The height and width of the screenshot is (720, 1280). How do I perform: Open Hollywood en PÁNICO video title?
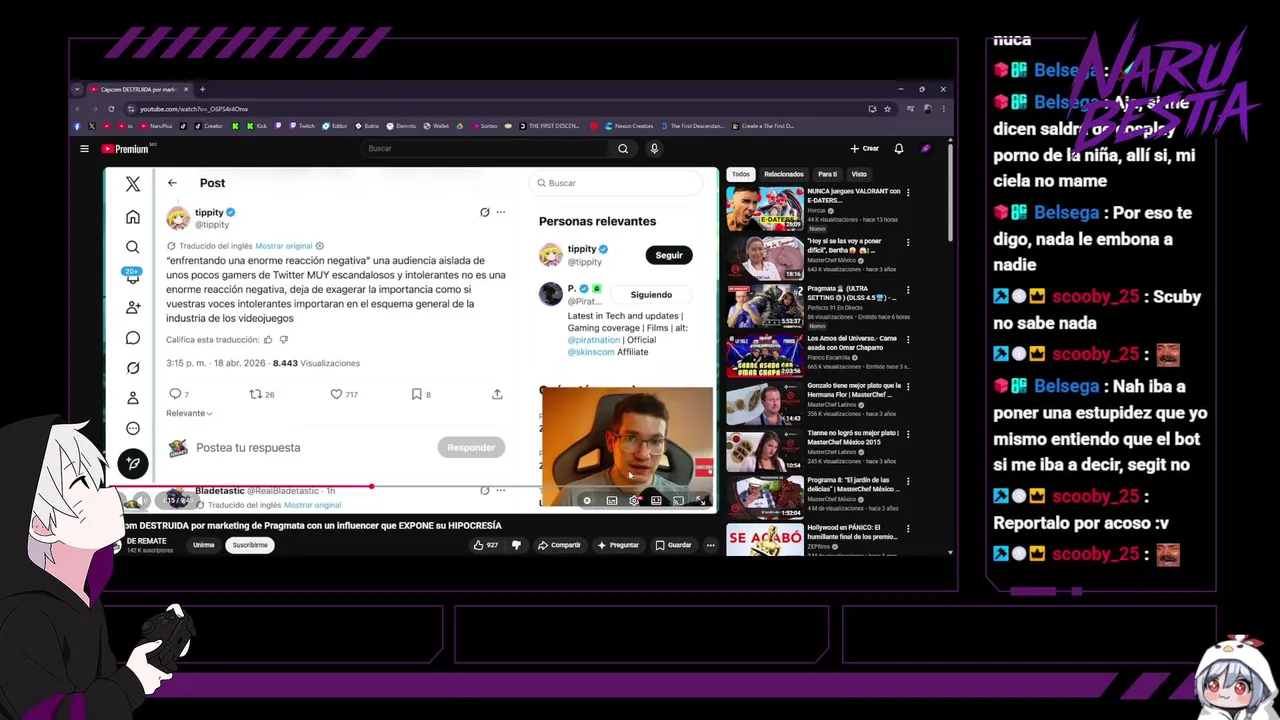[x=854, y=531]
